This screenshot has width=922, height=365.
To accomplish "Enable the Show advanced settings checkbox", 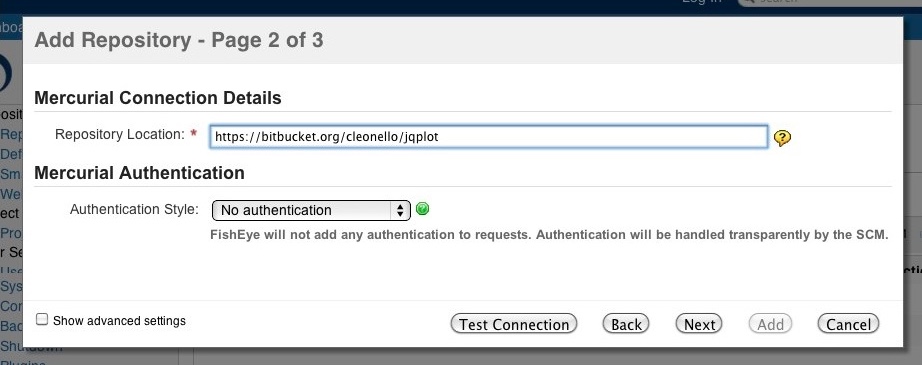I will click(42, 319).
